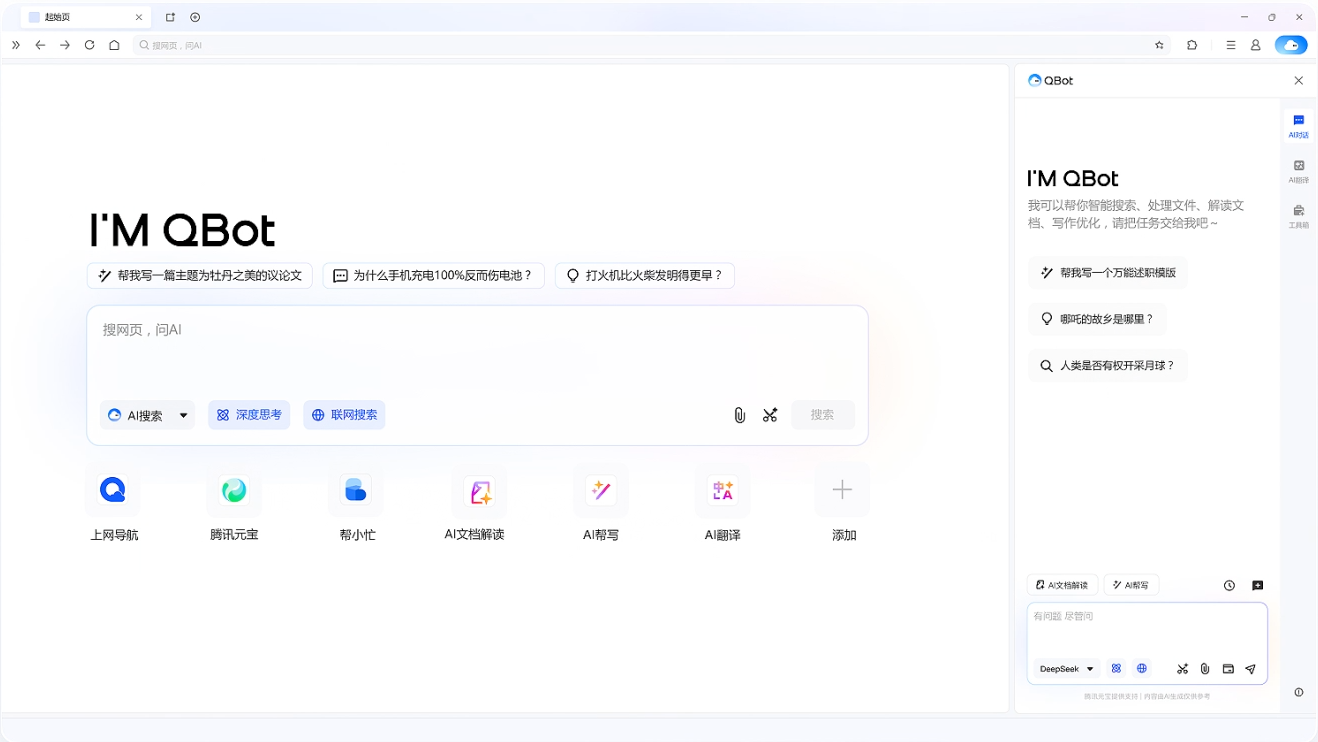Choose 人类是否有权开采月球 in QBot panel

click(1108, 366)
